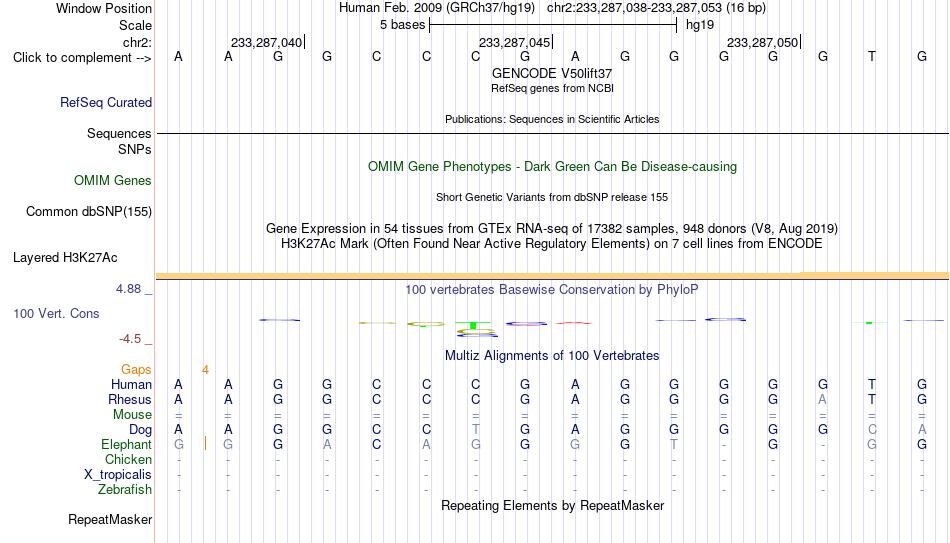Select the Chicken alignment row label
950x543 pixels.
[128, 459]
